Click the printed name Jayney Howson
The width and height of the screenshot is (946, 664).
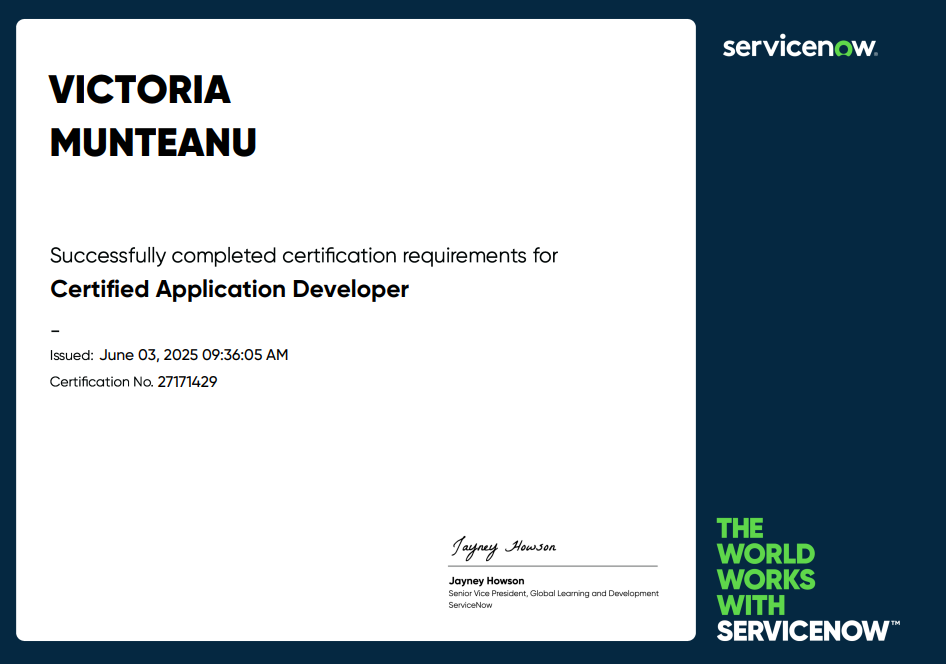tap(486, 581)
